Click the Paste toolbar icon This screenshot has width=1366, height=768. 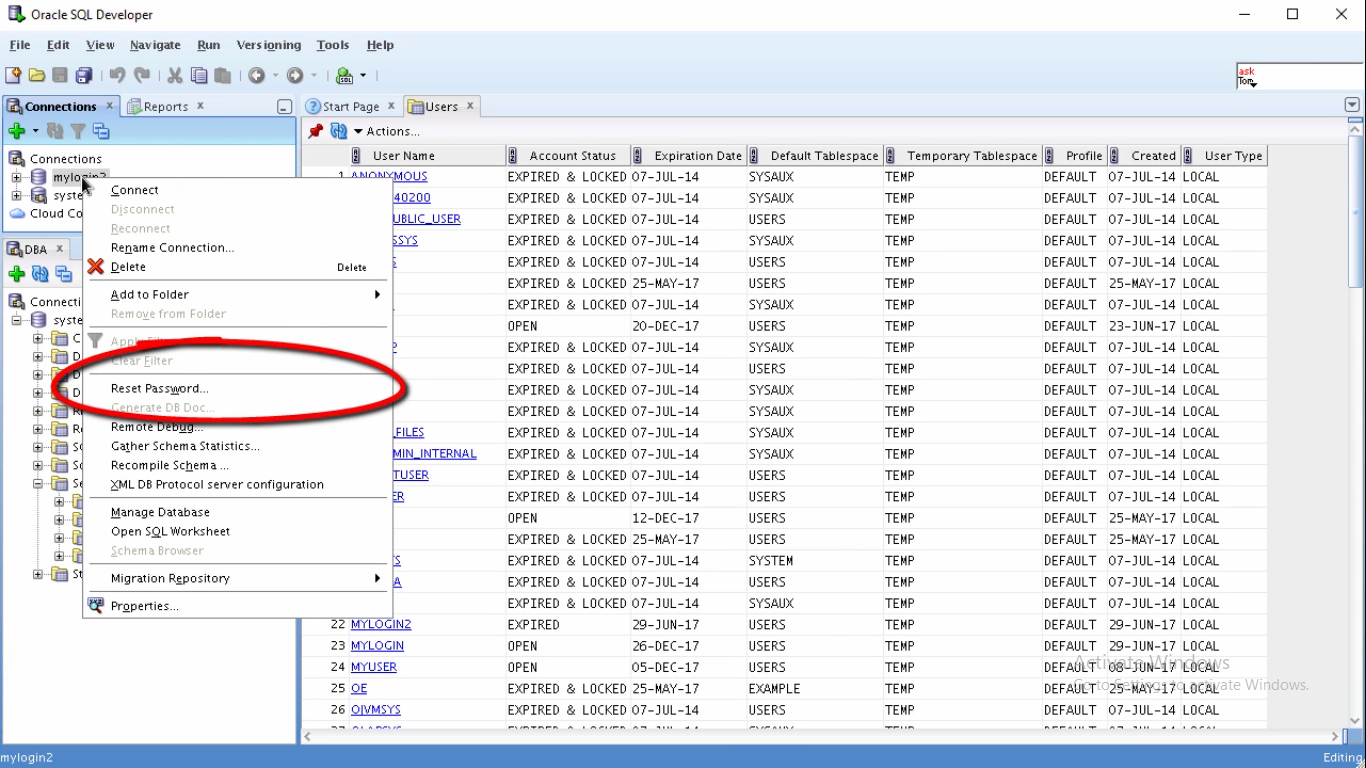tap(223, 75)
